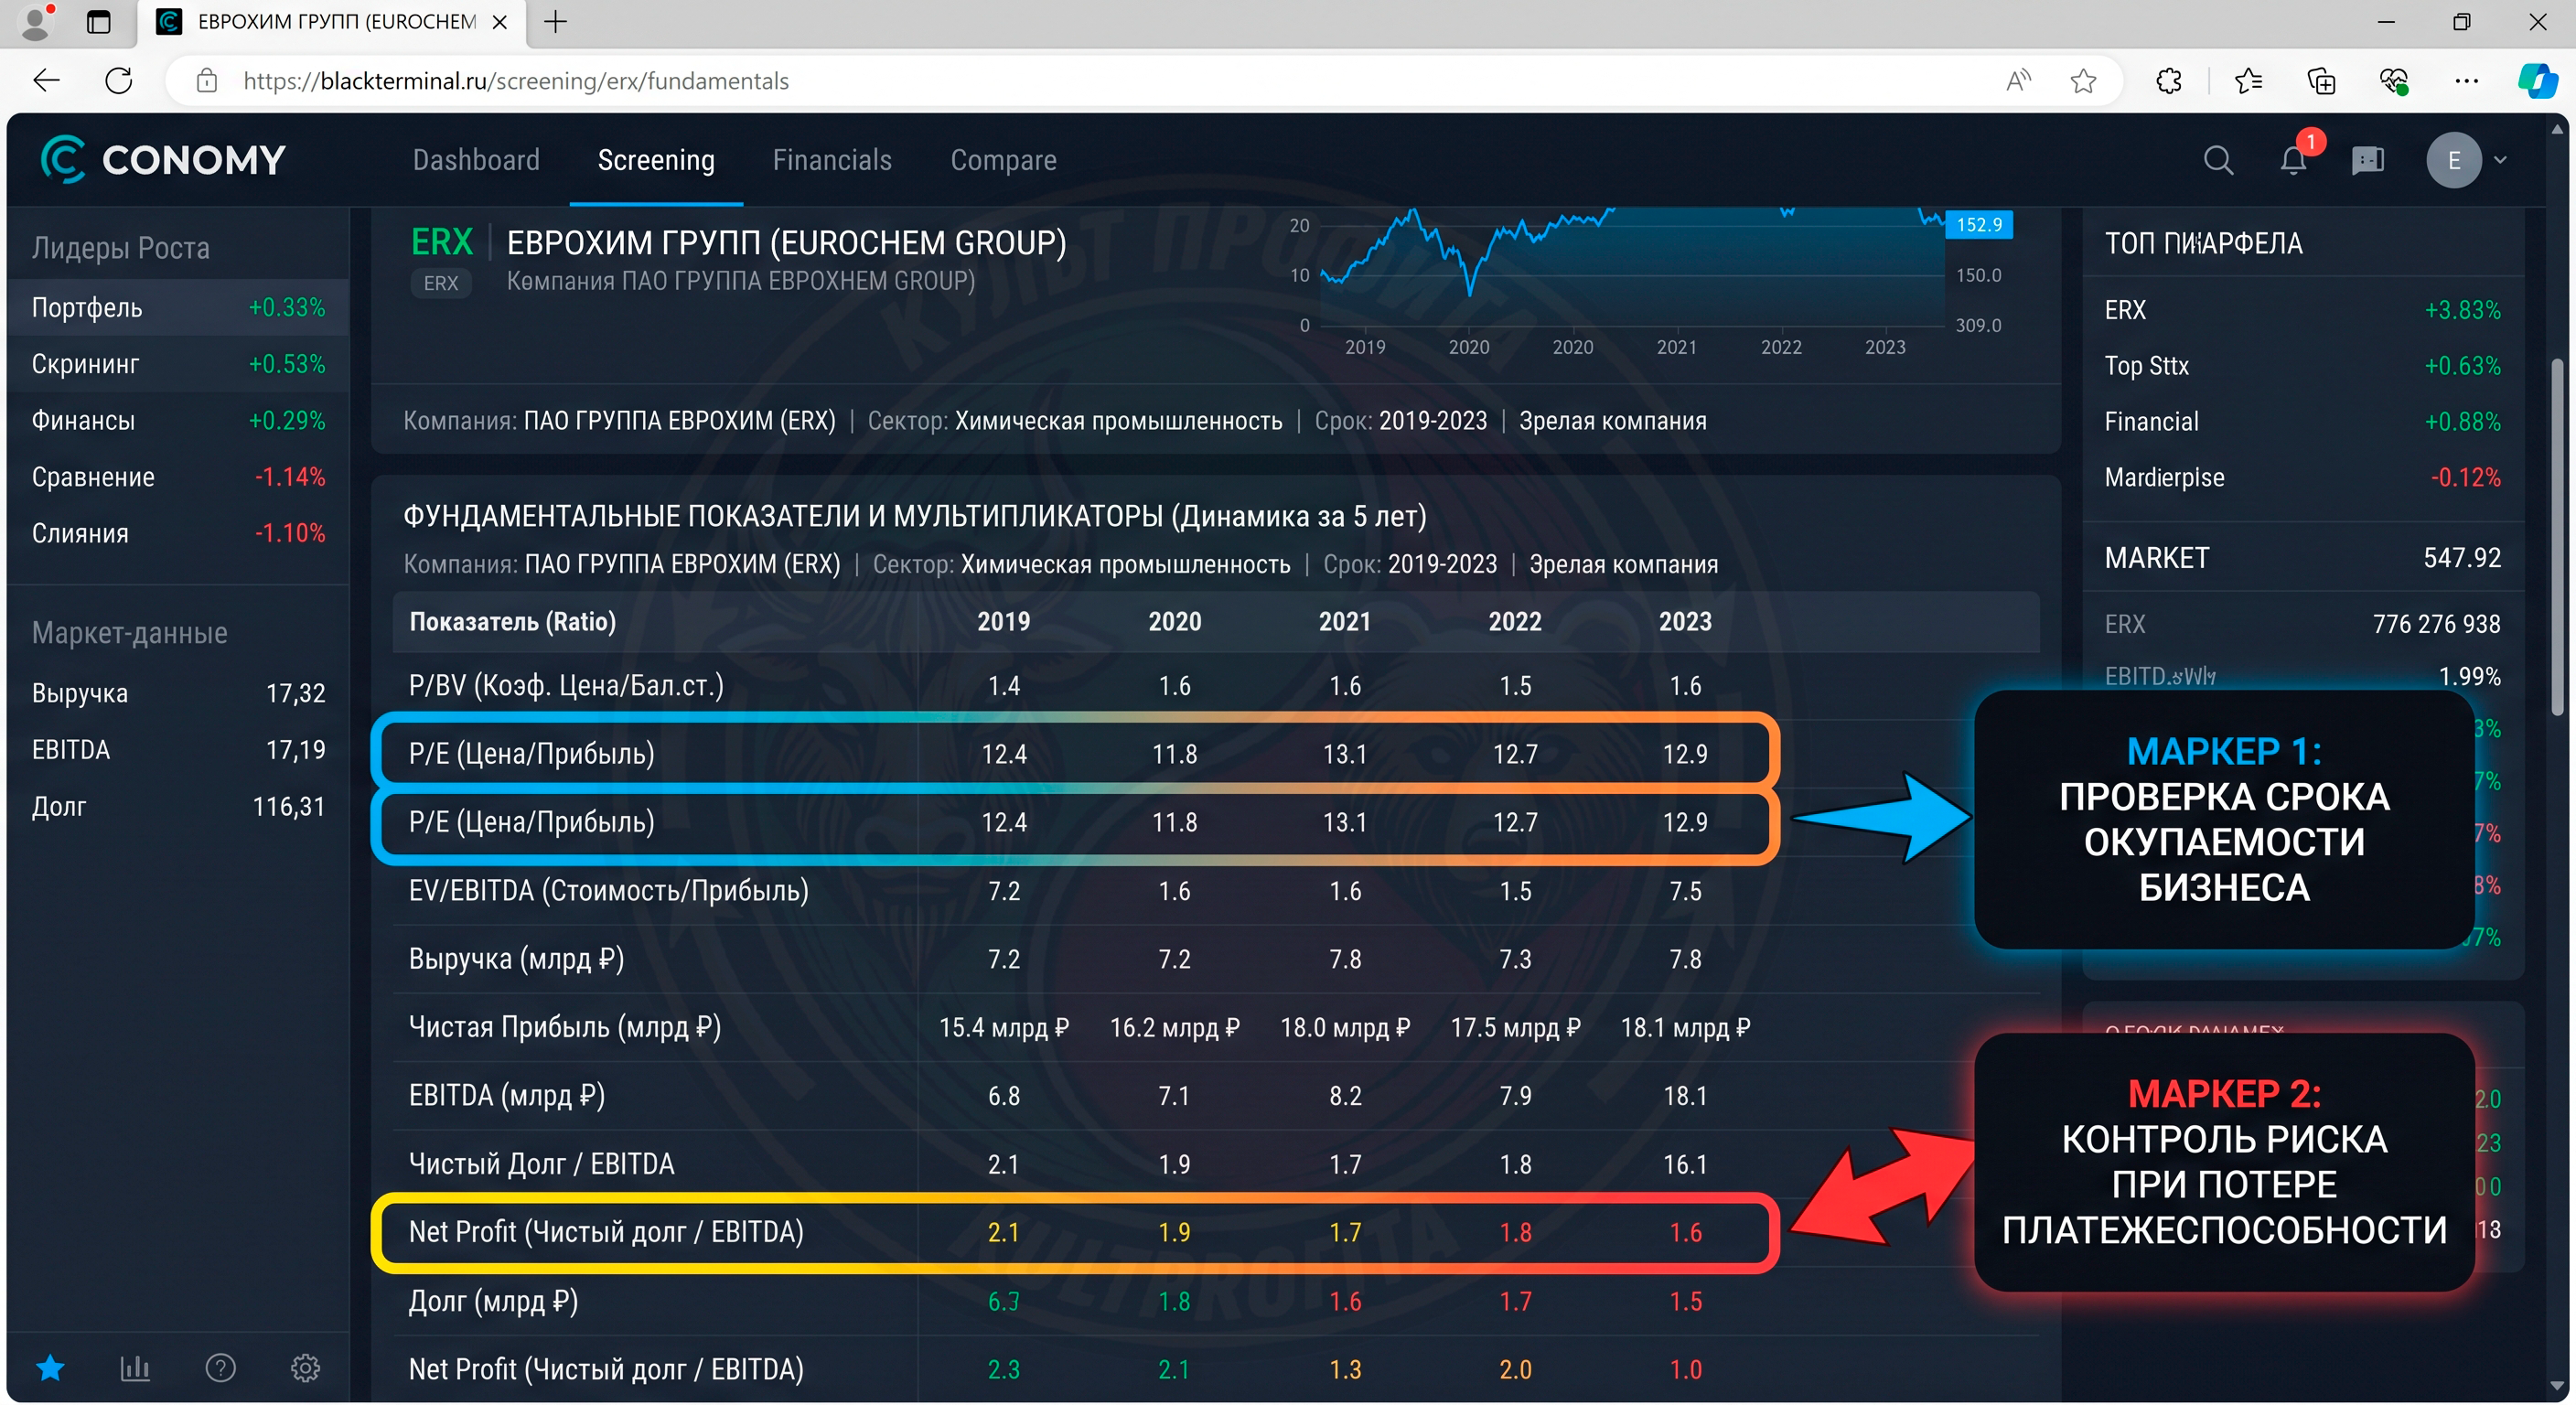Image resolution: width=2576 pixels, height=1405 pixels.
Task: Select the P/BV (Коэф. Цена/Бал.ст.) row label
Action: 566,686
